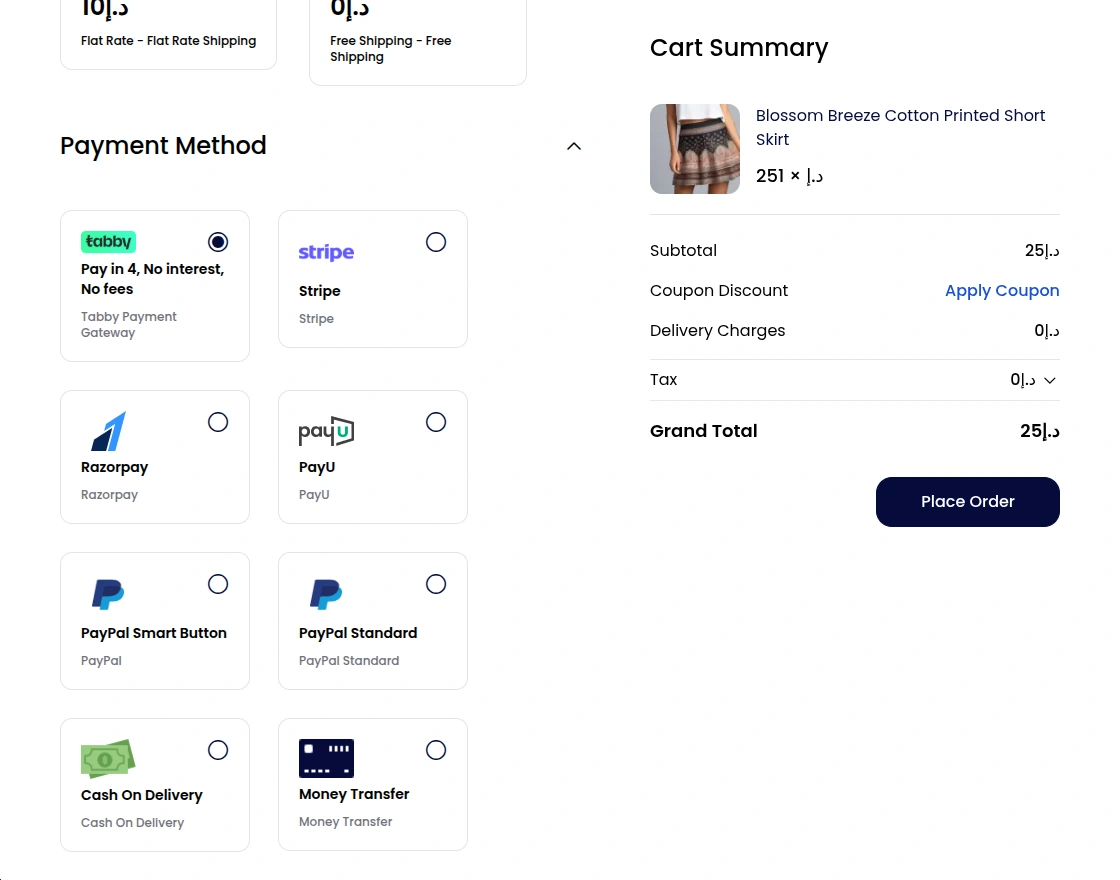This screenshot has width=1120, height=880.
Task: Click the PayPal Standard logo
Action: coord(326,594)
